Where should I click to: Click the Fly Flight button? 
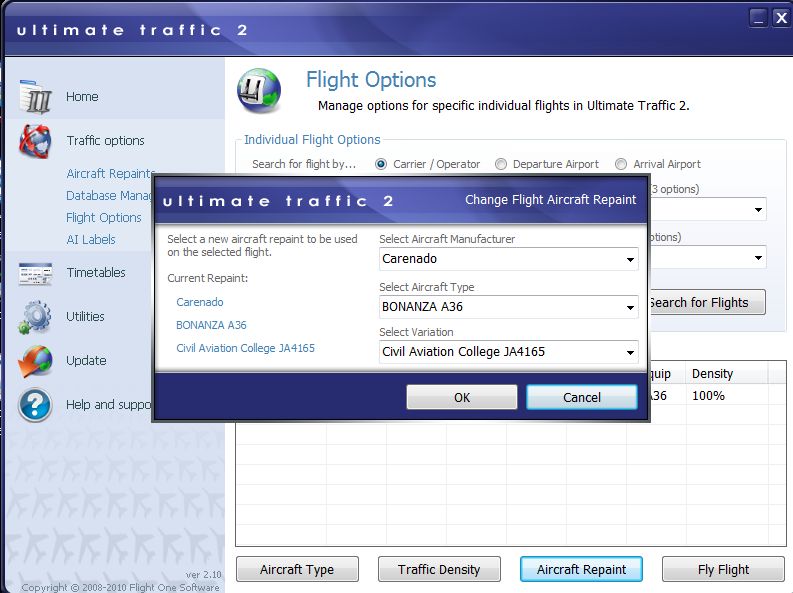coord(723,569)
